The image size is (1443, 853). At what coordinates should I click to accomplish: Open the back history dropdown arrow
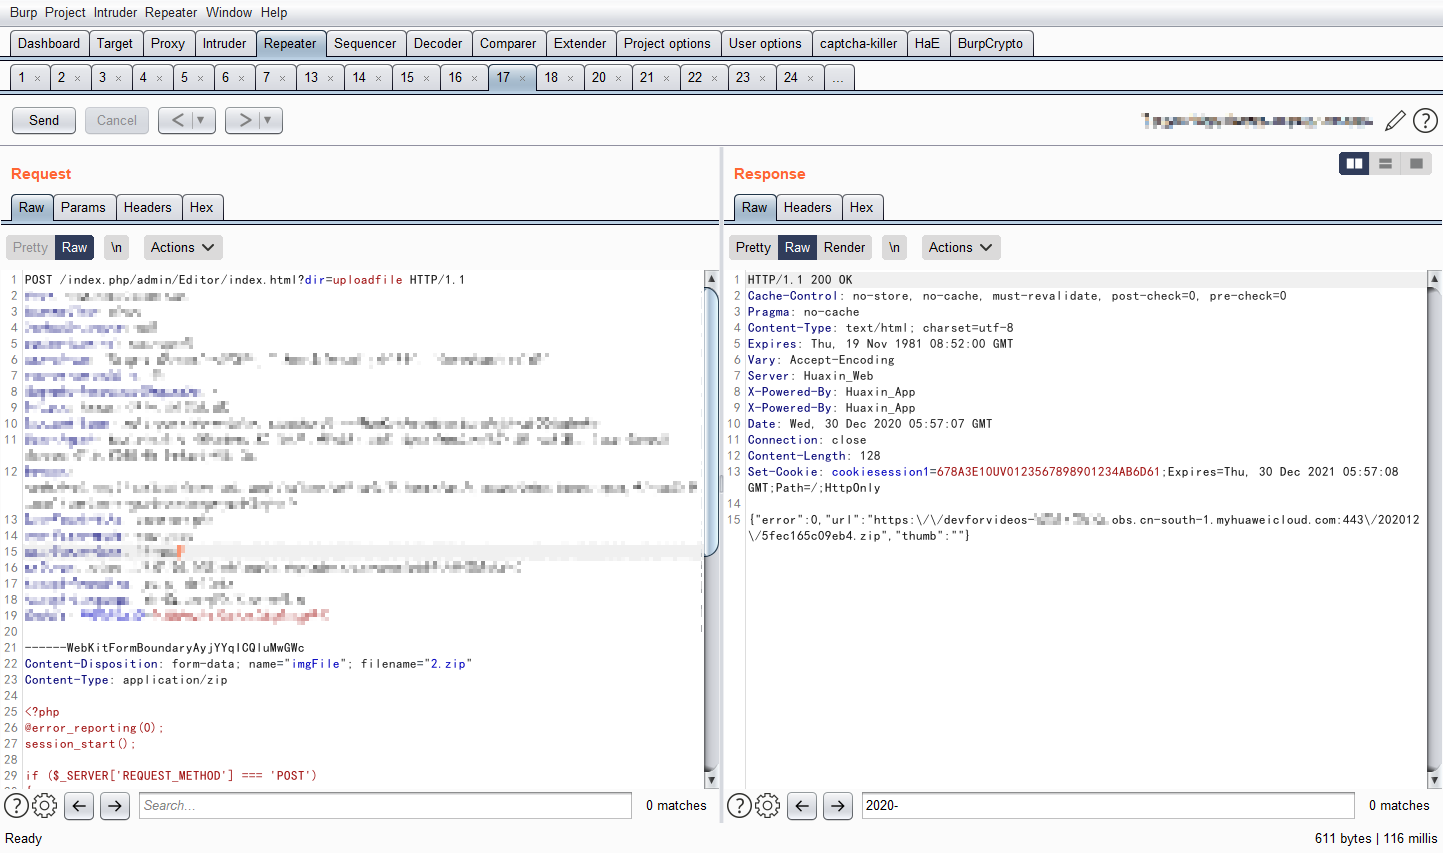coord(201,121)
